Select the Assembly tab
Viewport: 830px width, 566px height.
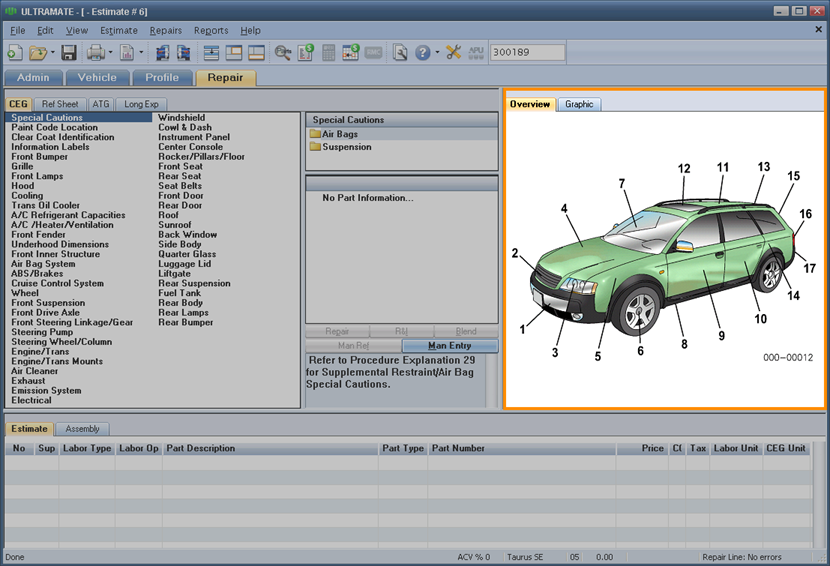pos(82,429)
